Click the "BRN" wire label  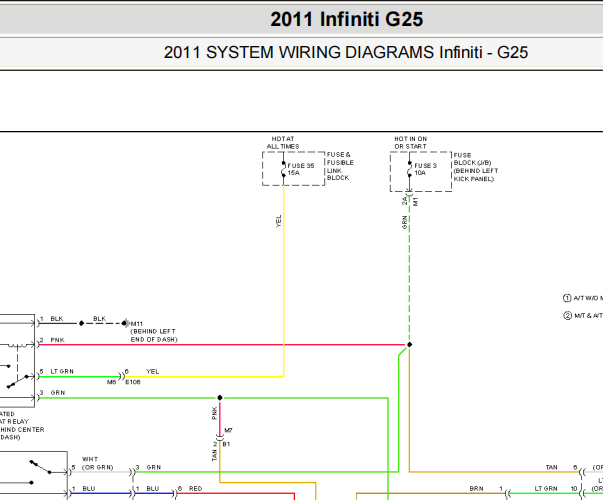476,488
